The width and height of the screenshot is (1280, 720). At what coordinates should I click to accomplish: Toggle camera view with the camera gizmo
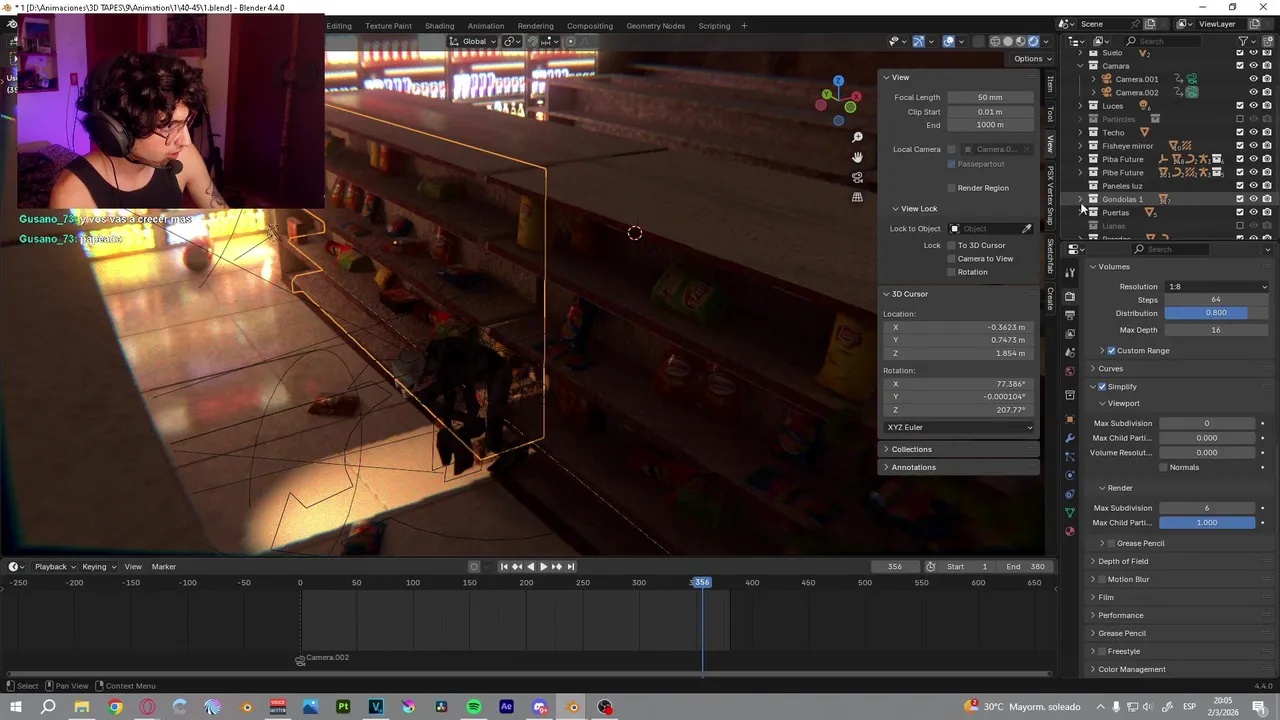pos(857,177)
